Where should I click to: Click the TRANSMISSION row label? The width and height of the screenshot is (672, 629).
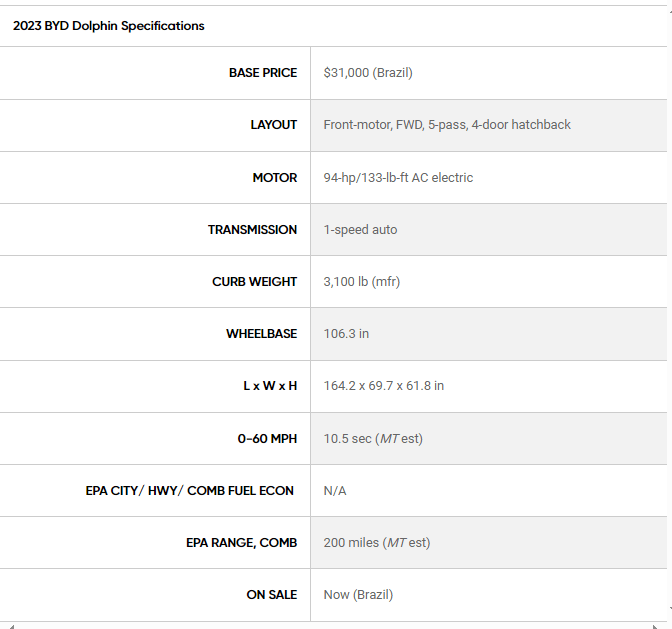(x=252, y=230)
